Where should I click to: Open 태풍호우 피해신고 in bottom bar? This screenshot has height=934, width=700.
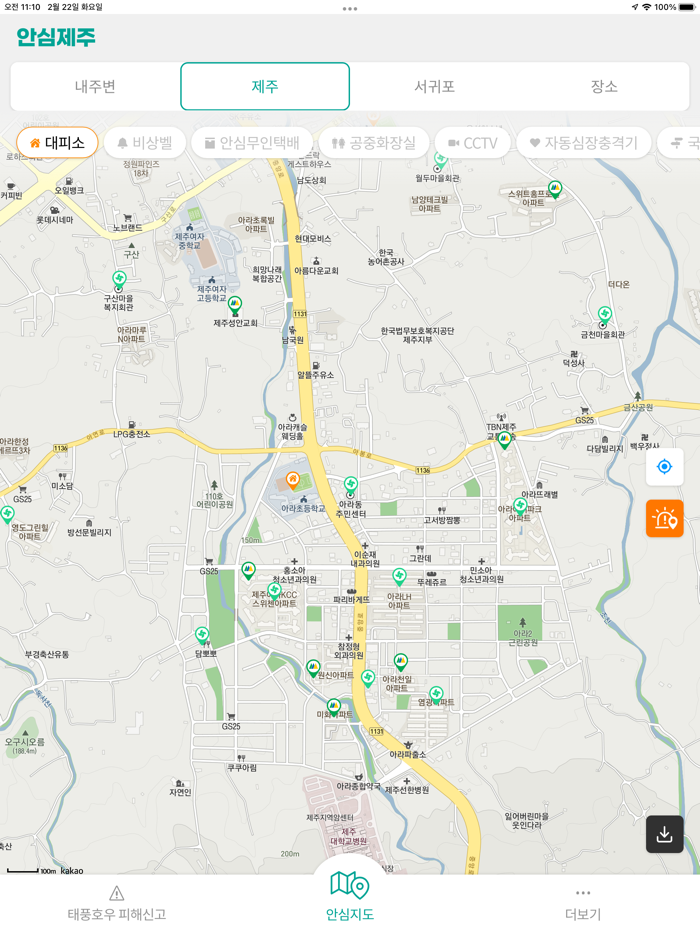pos(117,904)
